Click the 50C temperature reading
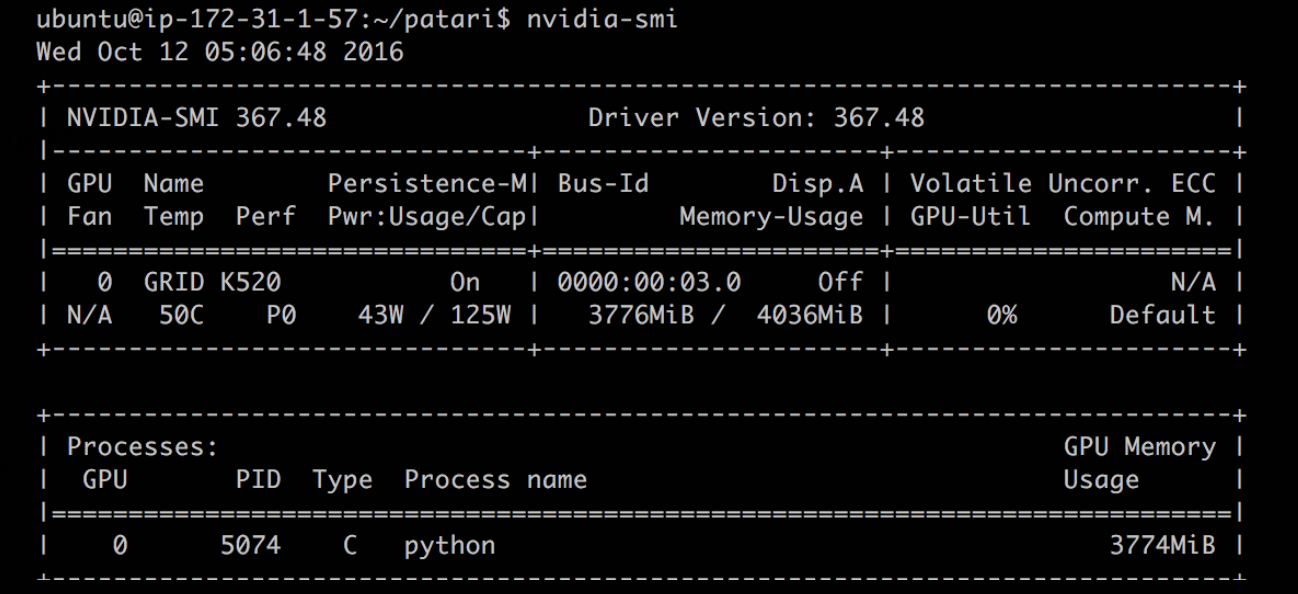This screenshot has height=594, width=1298. pyautogui.click(x=181, y=315)
